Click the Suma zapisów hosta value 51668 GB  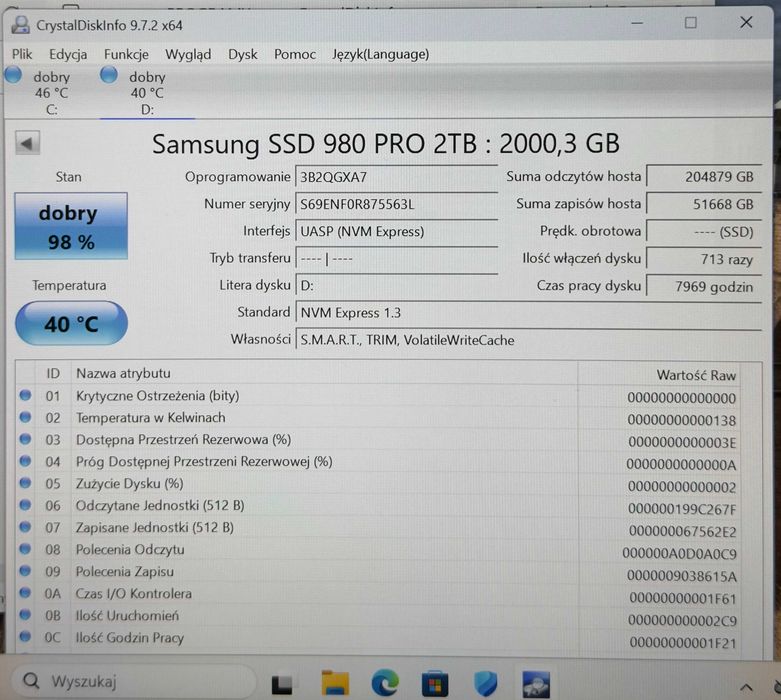click(704, 204)
